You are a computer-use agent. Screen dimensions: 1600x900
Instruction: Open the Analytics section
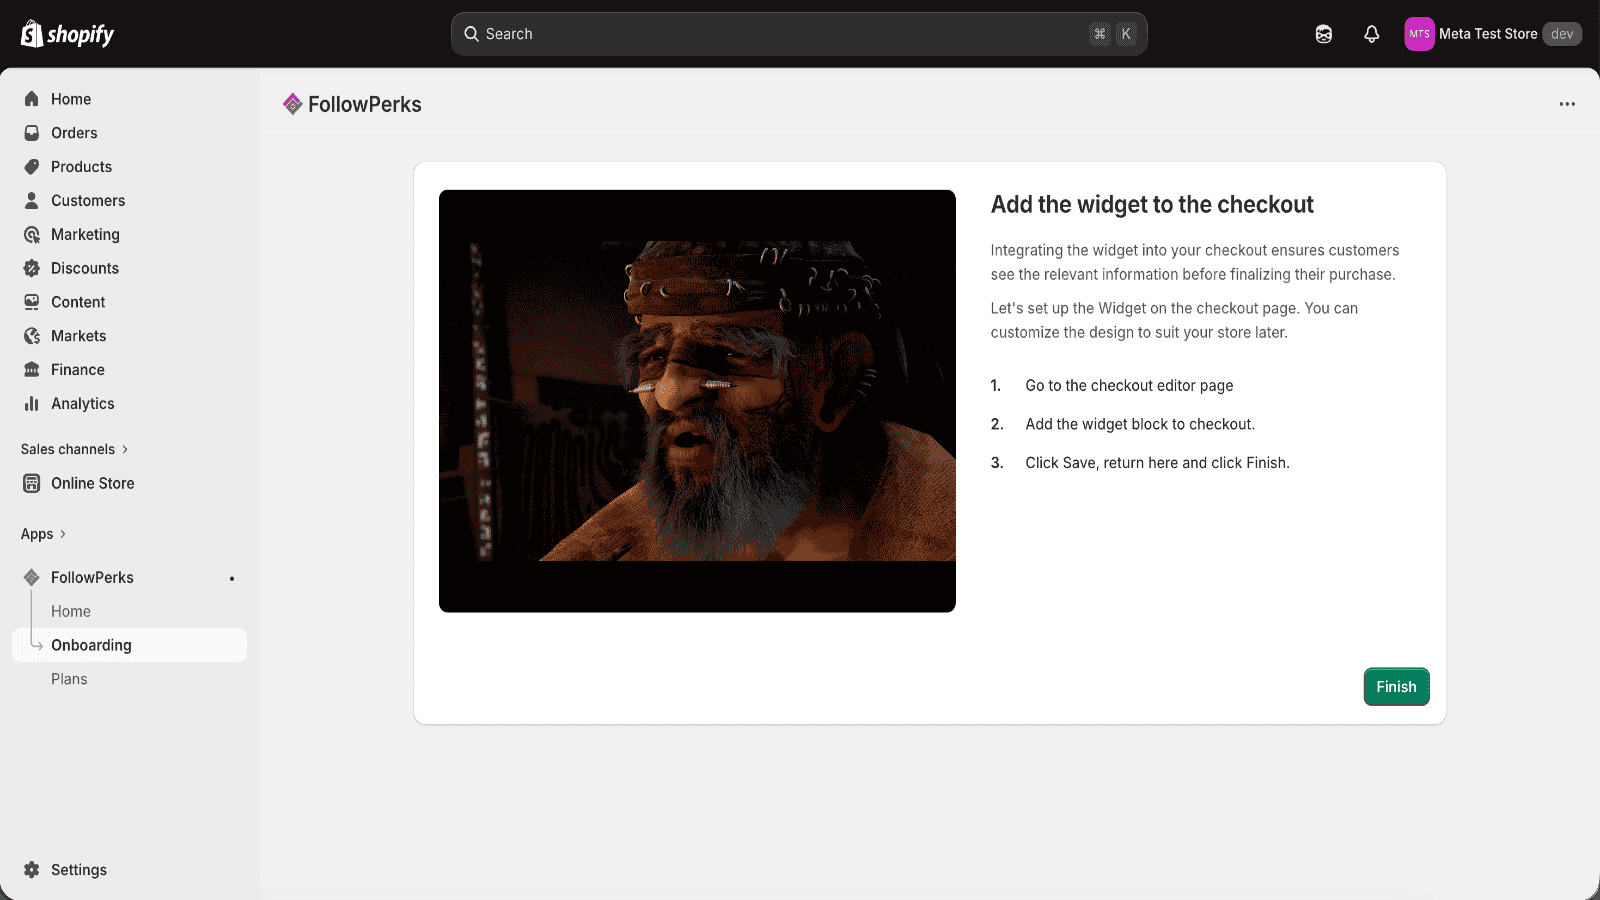pos(129,404)
